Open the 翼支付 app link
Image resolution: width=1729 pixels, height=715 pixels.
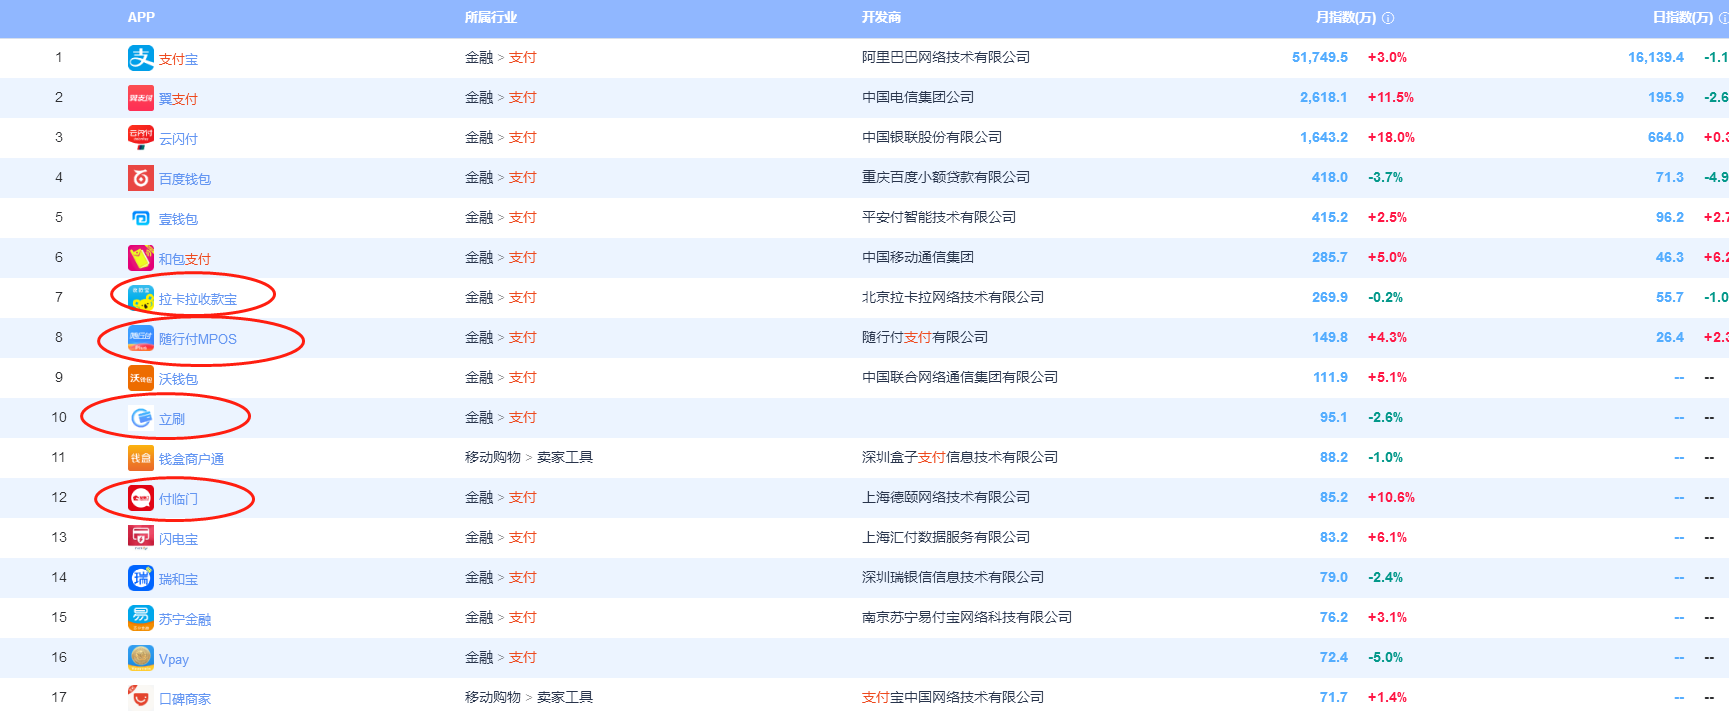[x=178, y=99]
